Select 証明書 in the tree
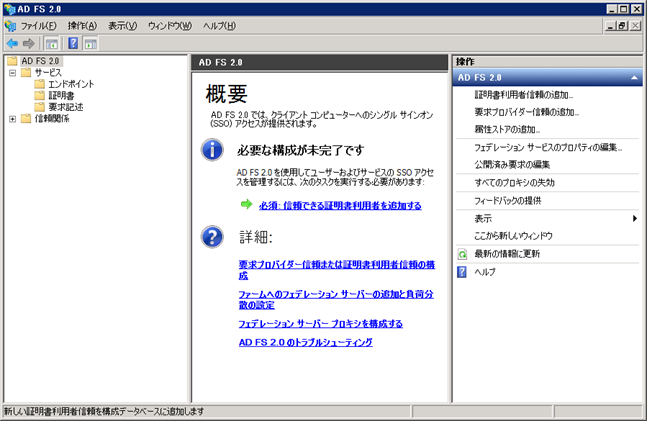Screen dimensions: 647x421 (x=61, y=96)
